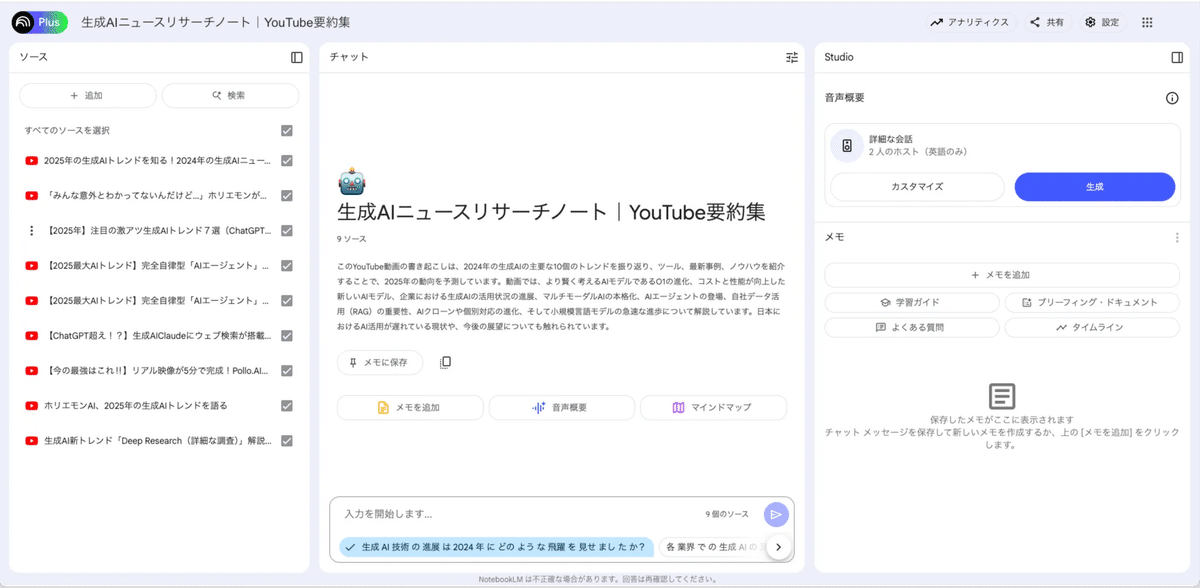
Task: Open the 設定 settings menu
Action: click(1101, 22)
